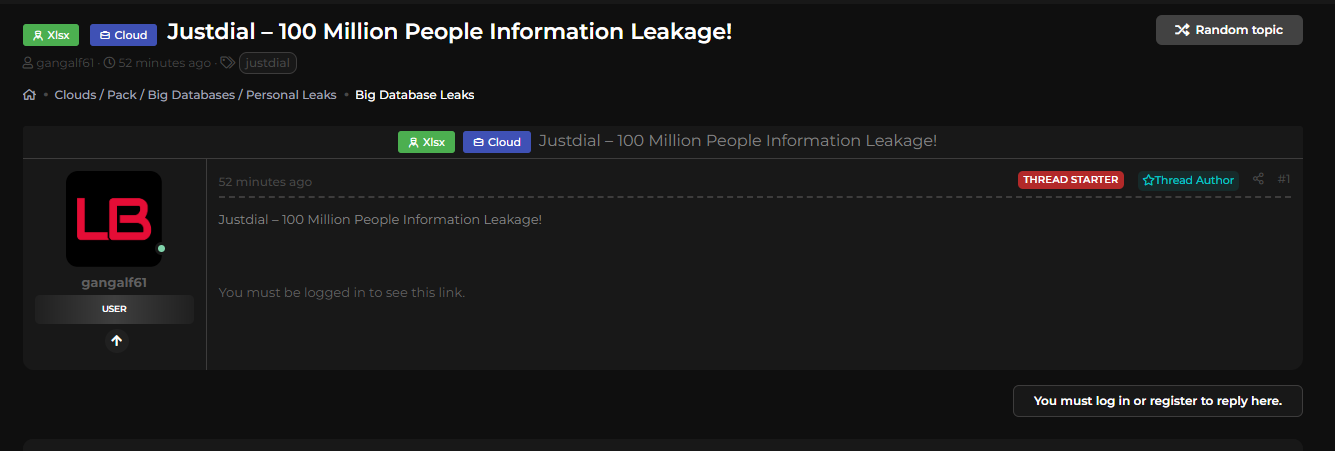
Task: Select the justdial topic tag
Action: click(268, 63)
